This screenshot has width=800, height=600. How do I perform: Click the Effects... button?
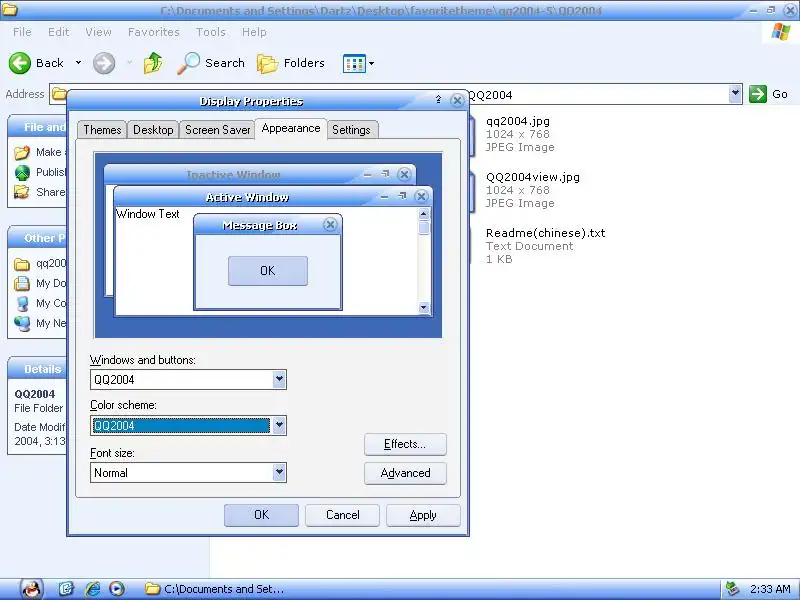[405, 444]
